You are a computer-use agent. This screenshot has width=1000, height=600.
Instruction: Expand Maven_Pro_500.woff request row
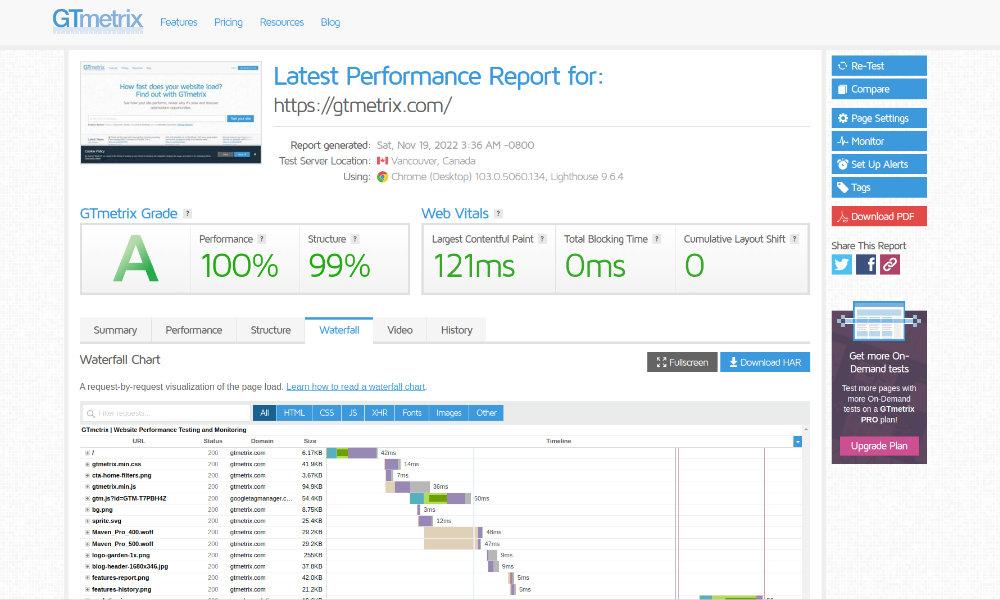click(x=87, y=544)
